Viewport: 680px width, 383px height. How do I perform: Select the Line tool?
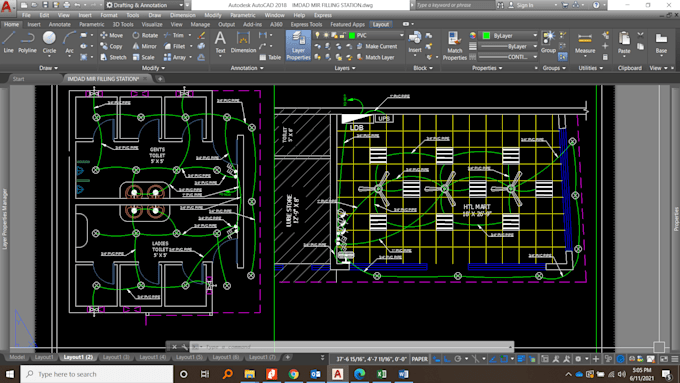[8, 42]
